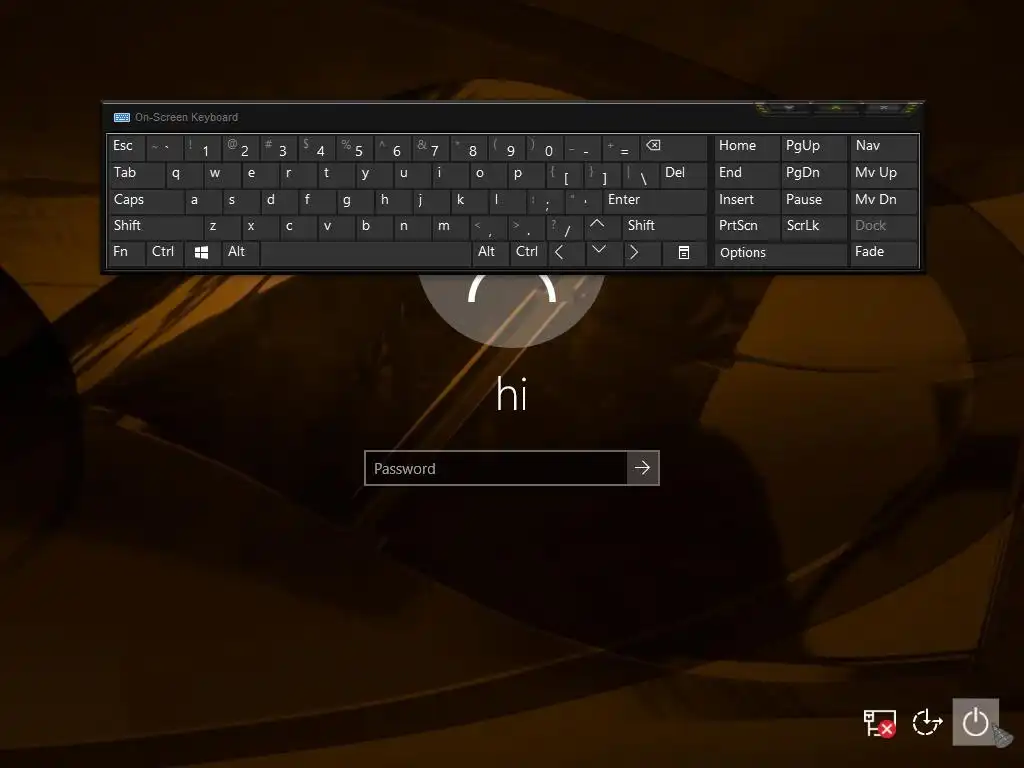This screenshot has width=1024, height=768.
Task: Click the Nav key
Action: point(884,148)
